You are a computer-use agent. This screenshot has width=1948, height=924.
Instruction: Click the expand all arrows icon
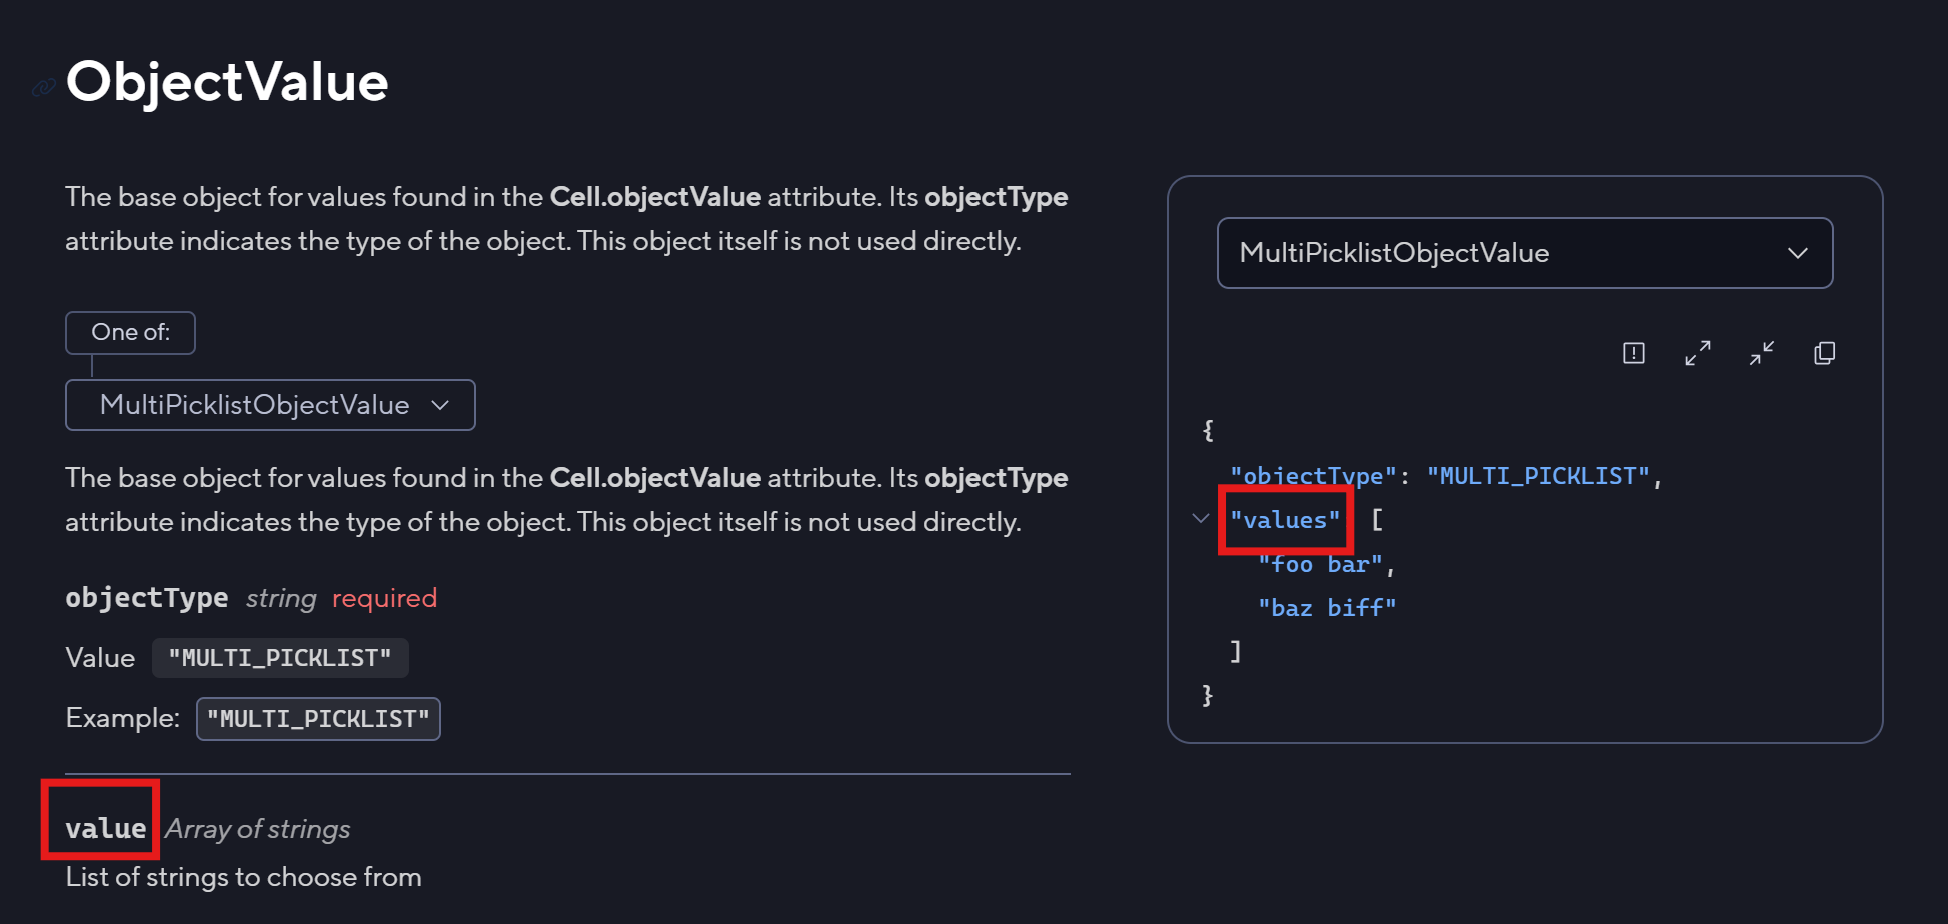coord(1698,353)
